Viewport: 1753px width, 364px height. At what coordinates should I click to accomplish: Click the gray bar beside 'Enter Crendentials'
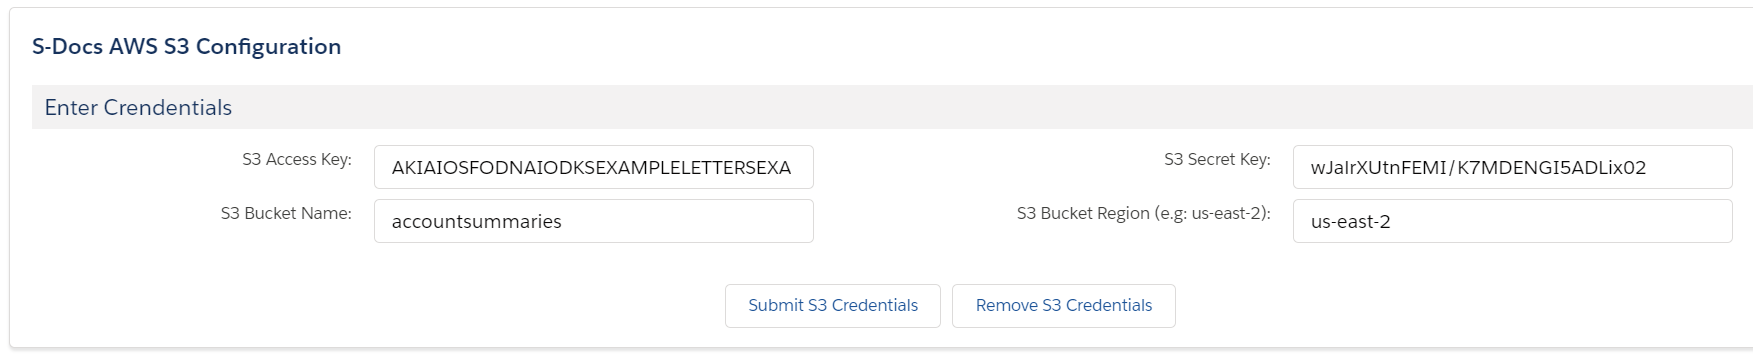(x=990, y=107)
